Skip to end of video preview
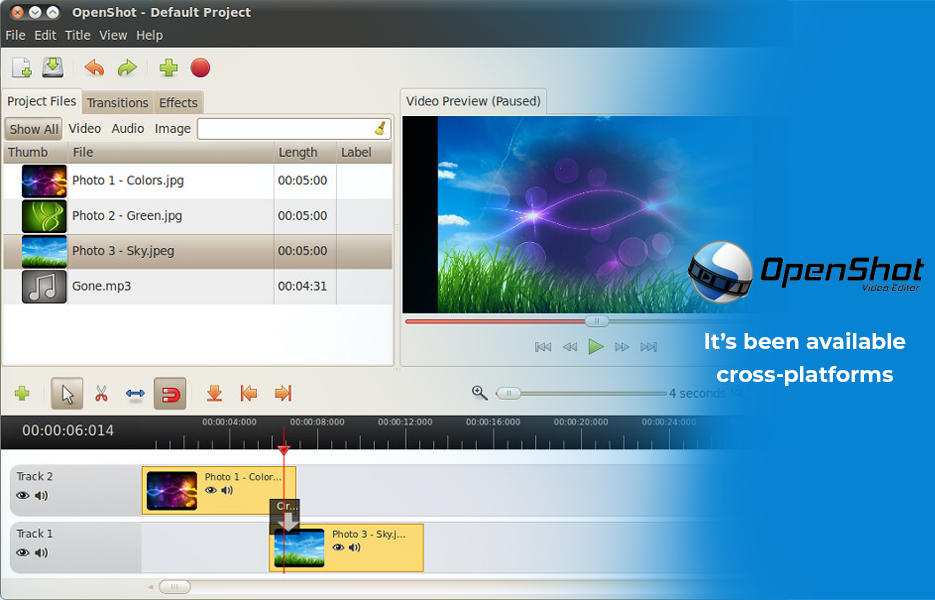 (x=649, y=347)
